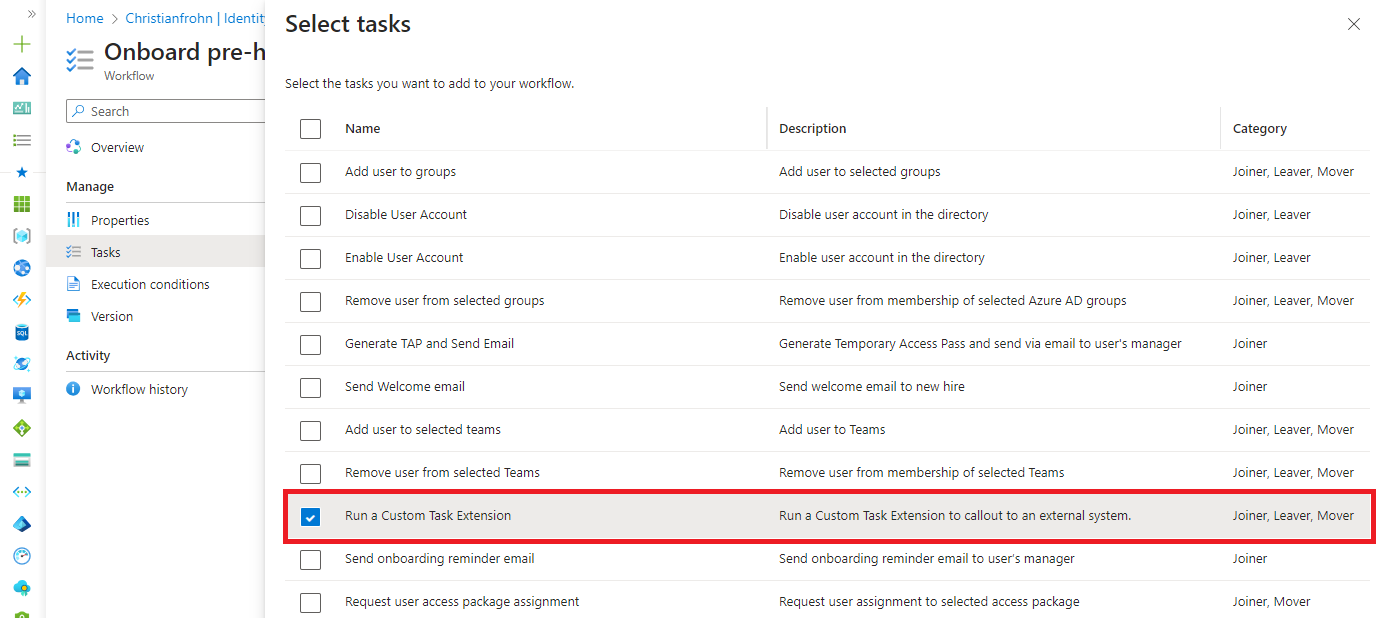1385x618 pixels.
Task: Uncheck Run a Custom Task Extension
Action: click(x=310, y=516)
